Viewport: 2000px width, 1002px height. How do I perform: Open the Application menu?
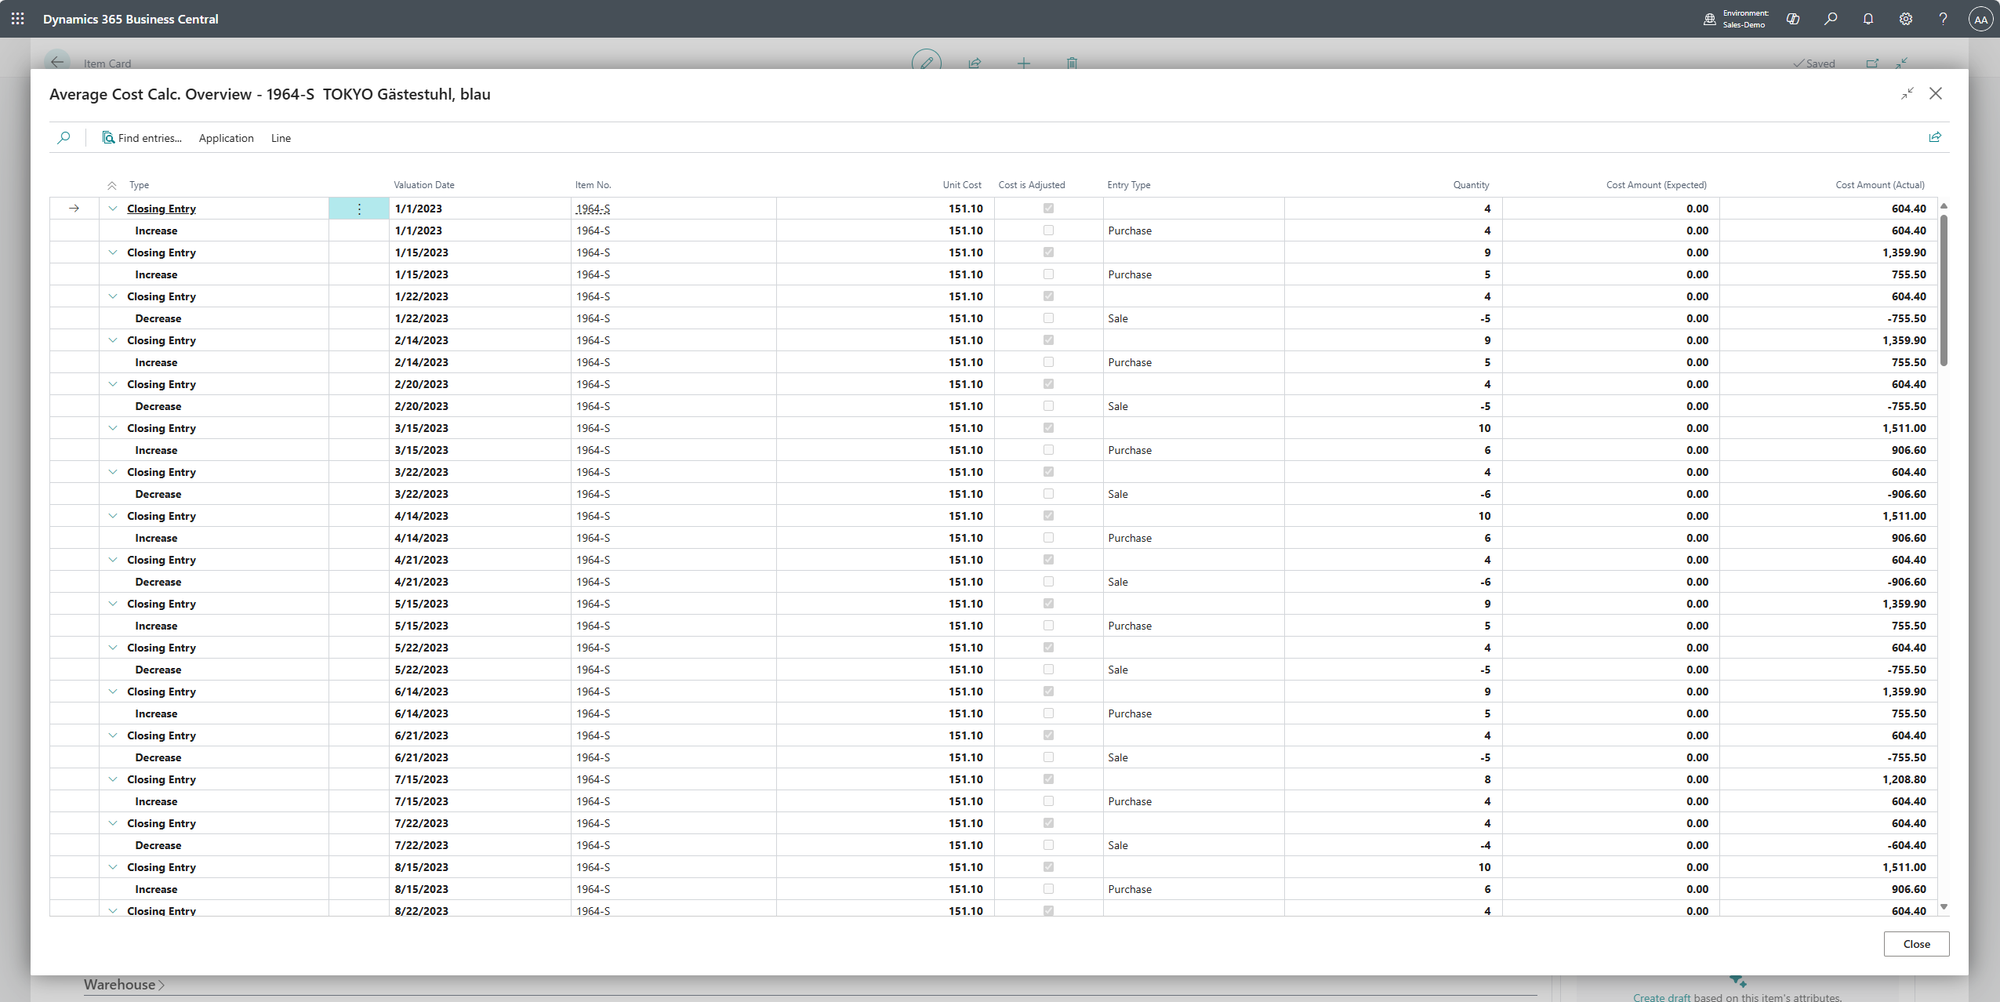click(x=226, y=138)
